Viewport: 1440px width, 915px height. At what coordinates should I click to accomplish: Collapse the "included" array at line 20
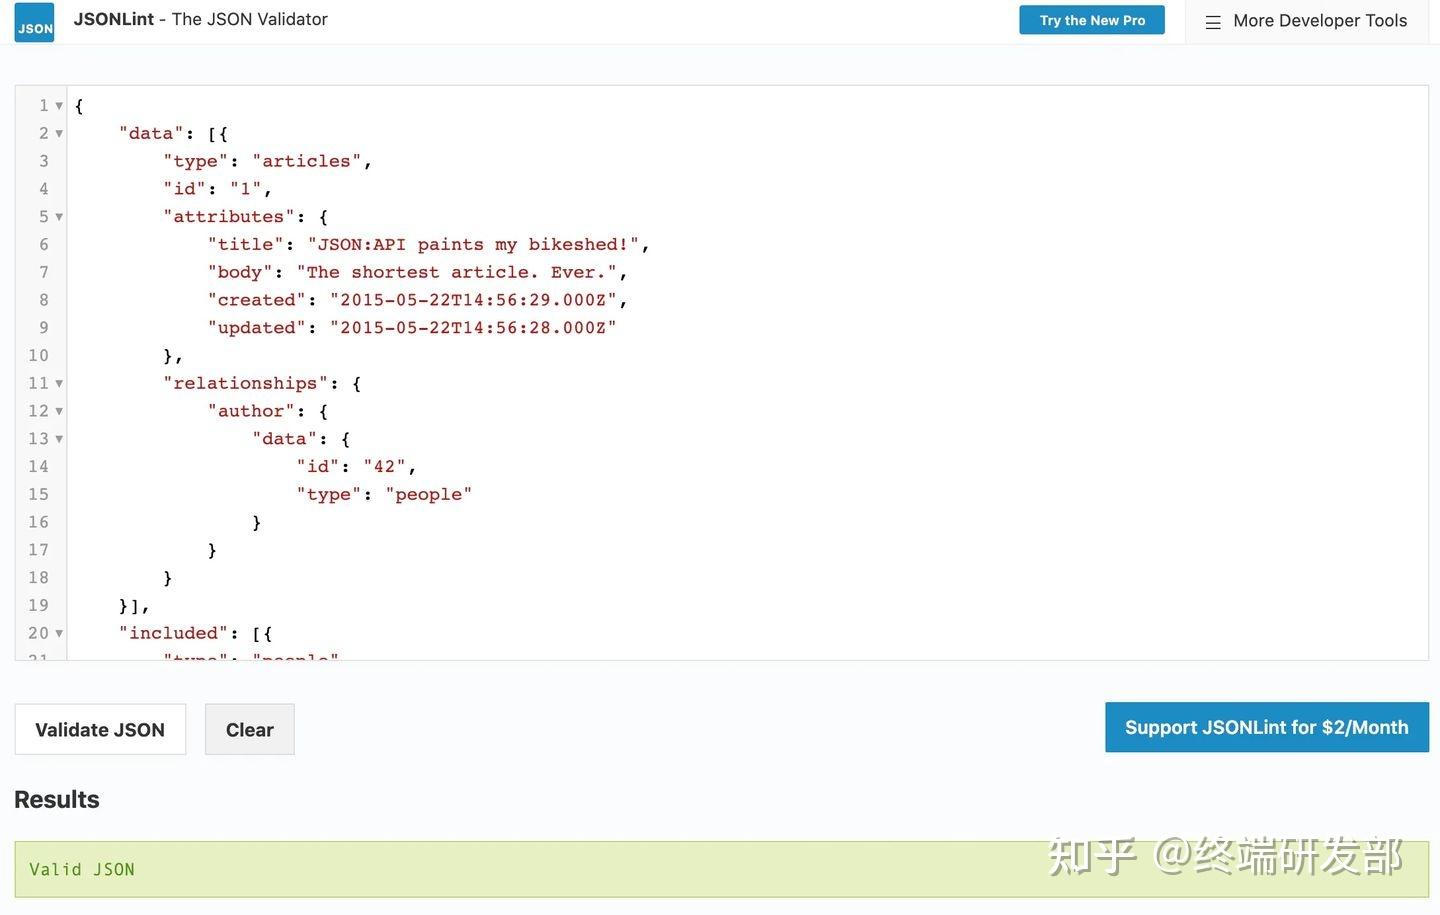[59, 633]
